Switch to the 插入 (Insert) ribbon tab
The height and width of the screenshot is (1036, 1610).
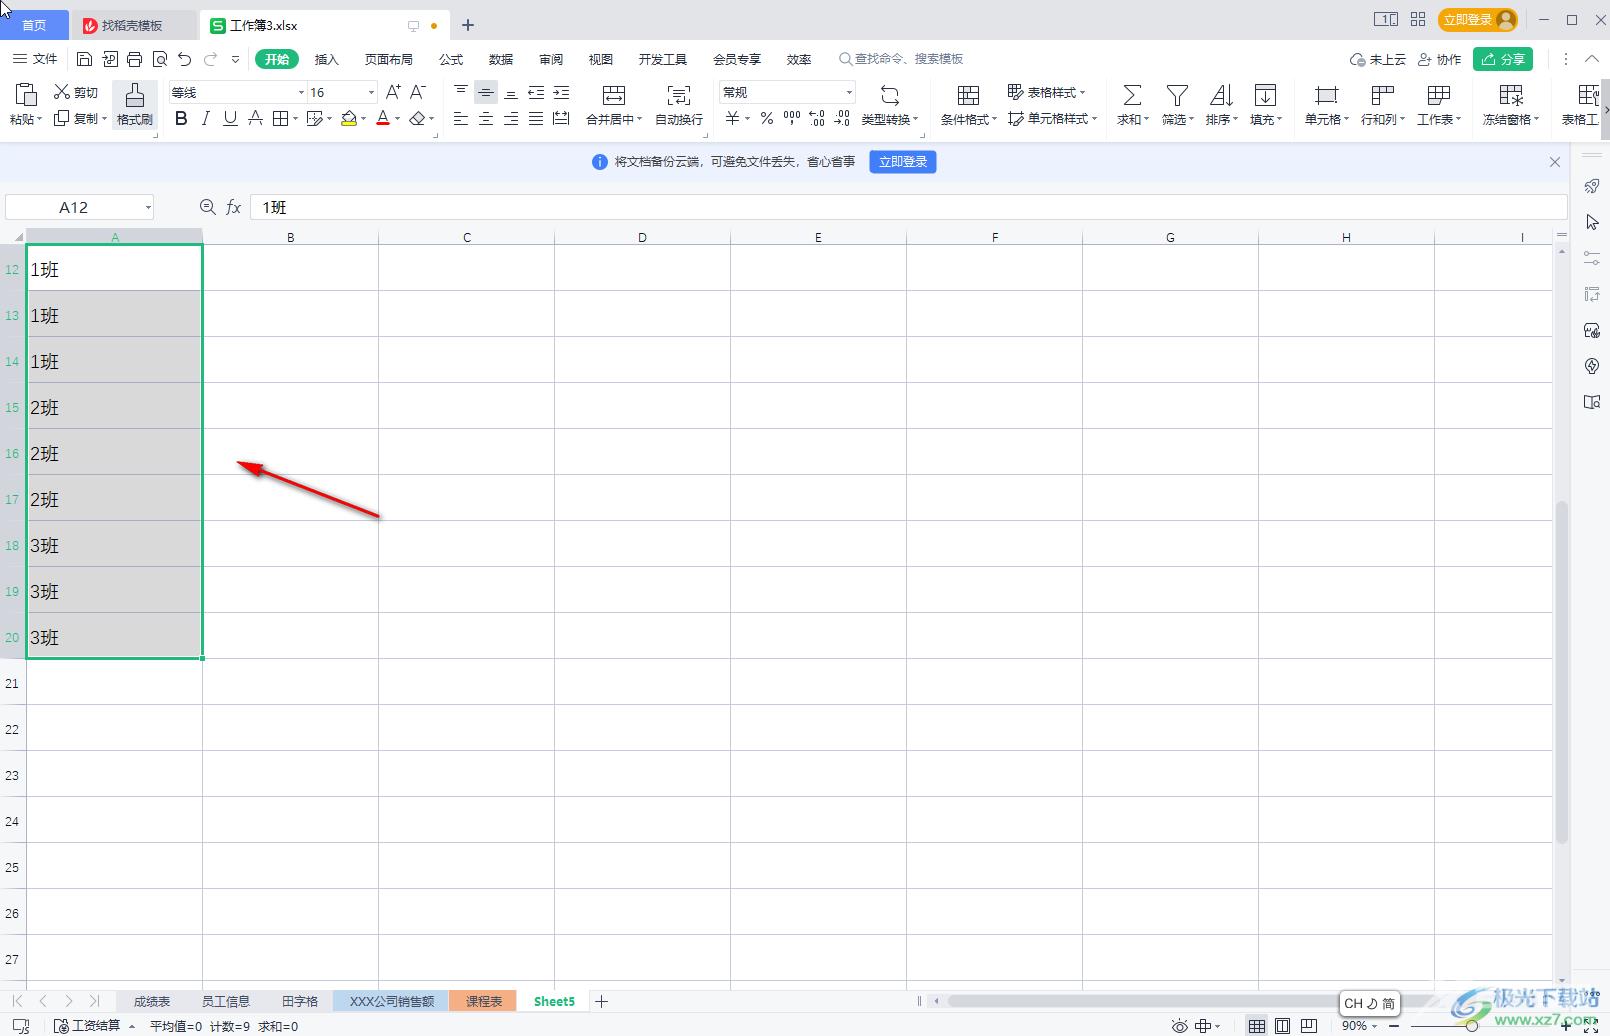327,59
